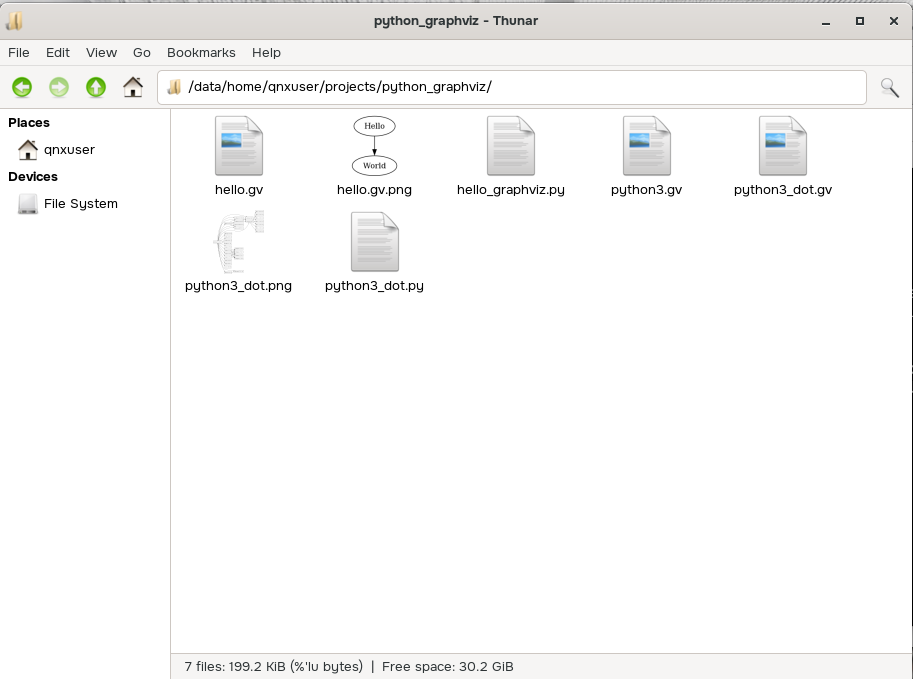This screenshot has width=913, height=679.
Task: Open the Edit menu
Action: (58, 52)
